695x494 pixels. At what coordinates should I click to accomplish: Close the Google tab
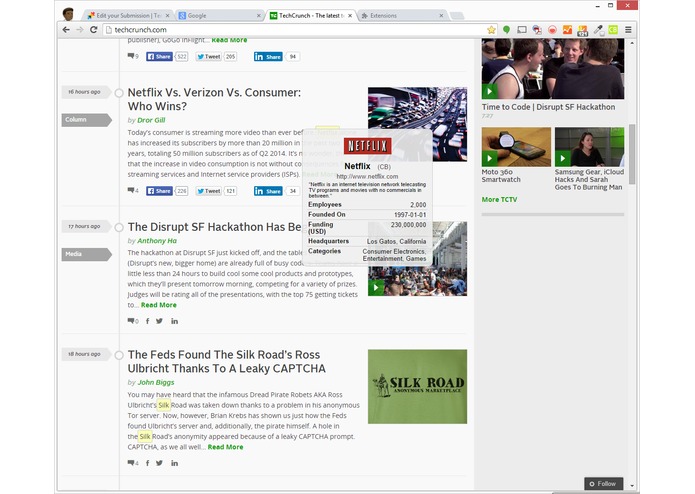coord(259,16)
